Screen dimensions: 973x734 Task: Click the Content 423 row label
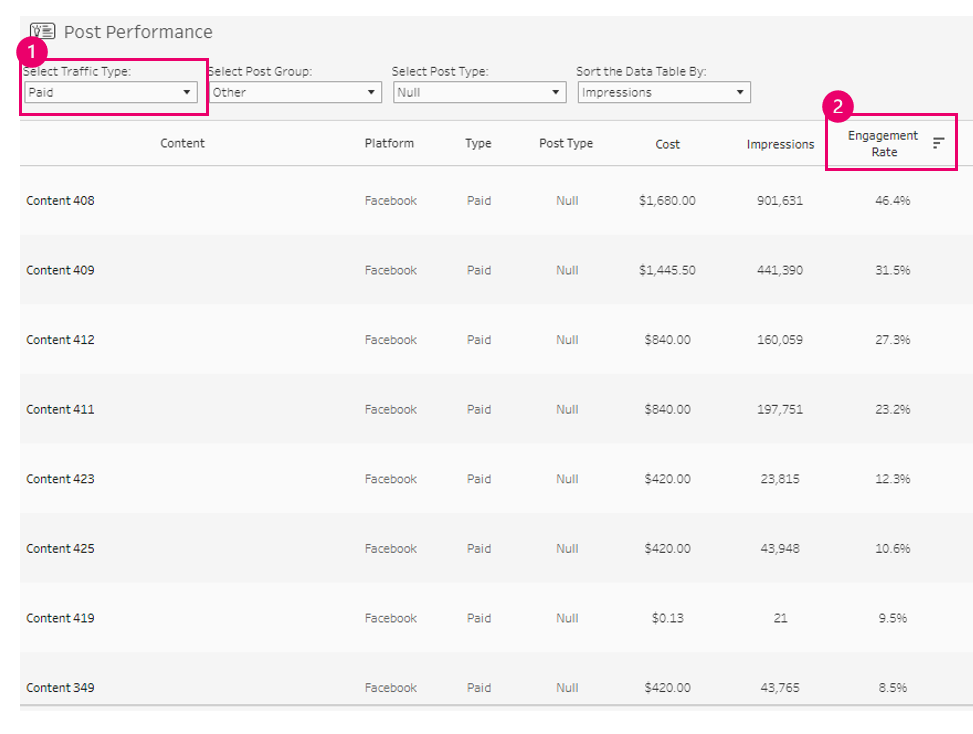60,479
